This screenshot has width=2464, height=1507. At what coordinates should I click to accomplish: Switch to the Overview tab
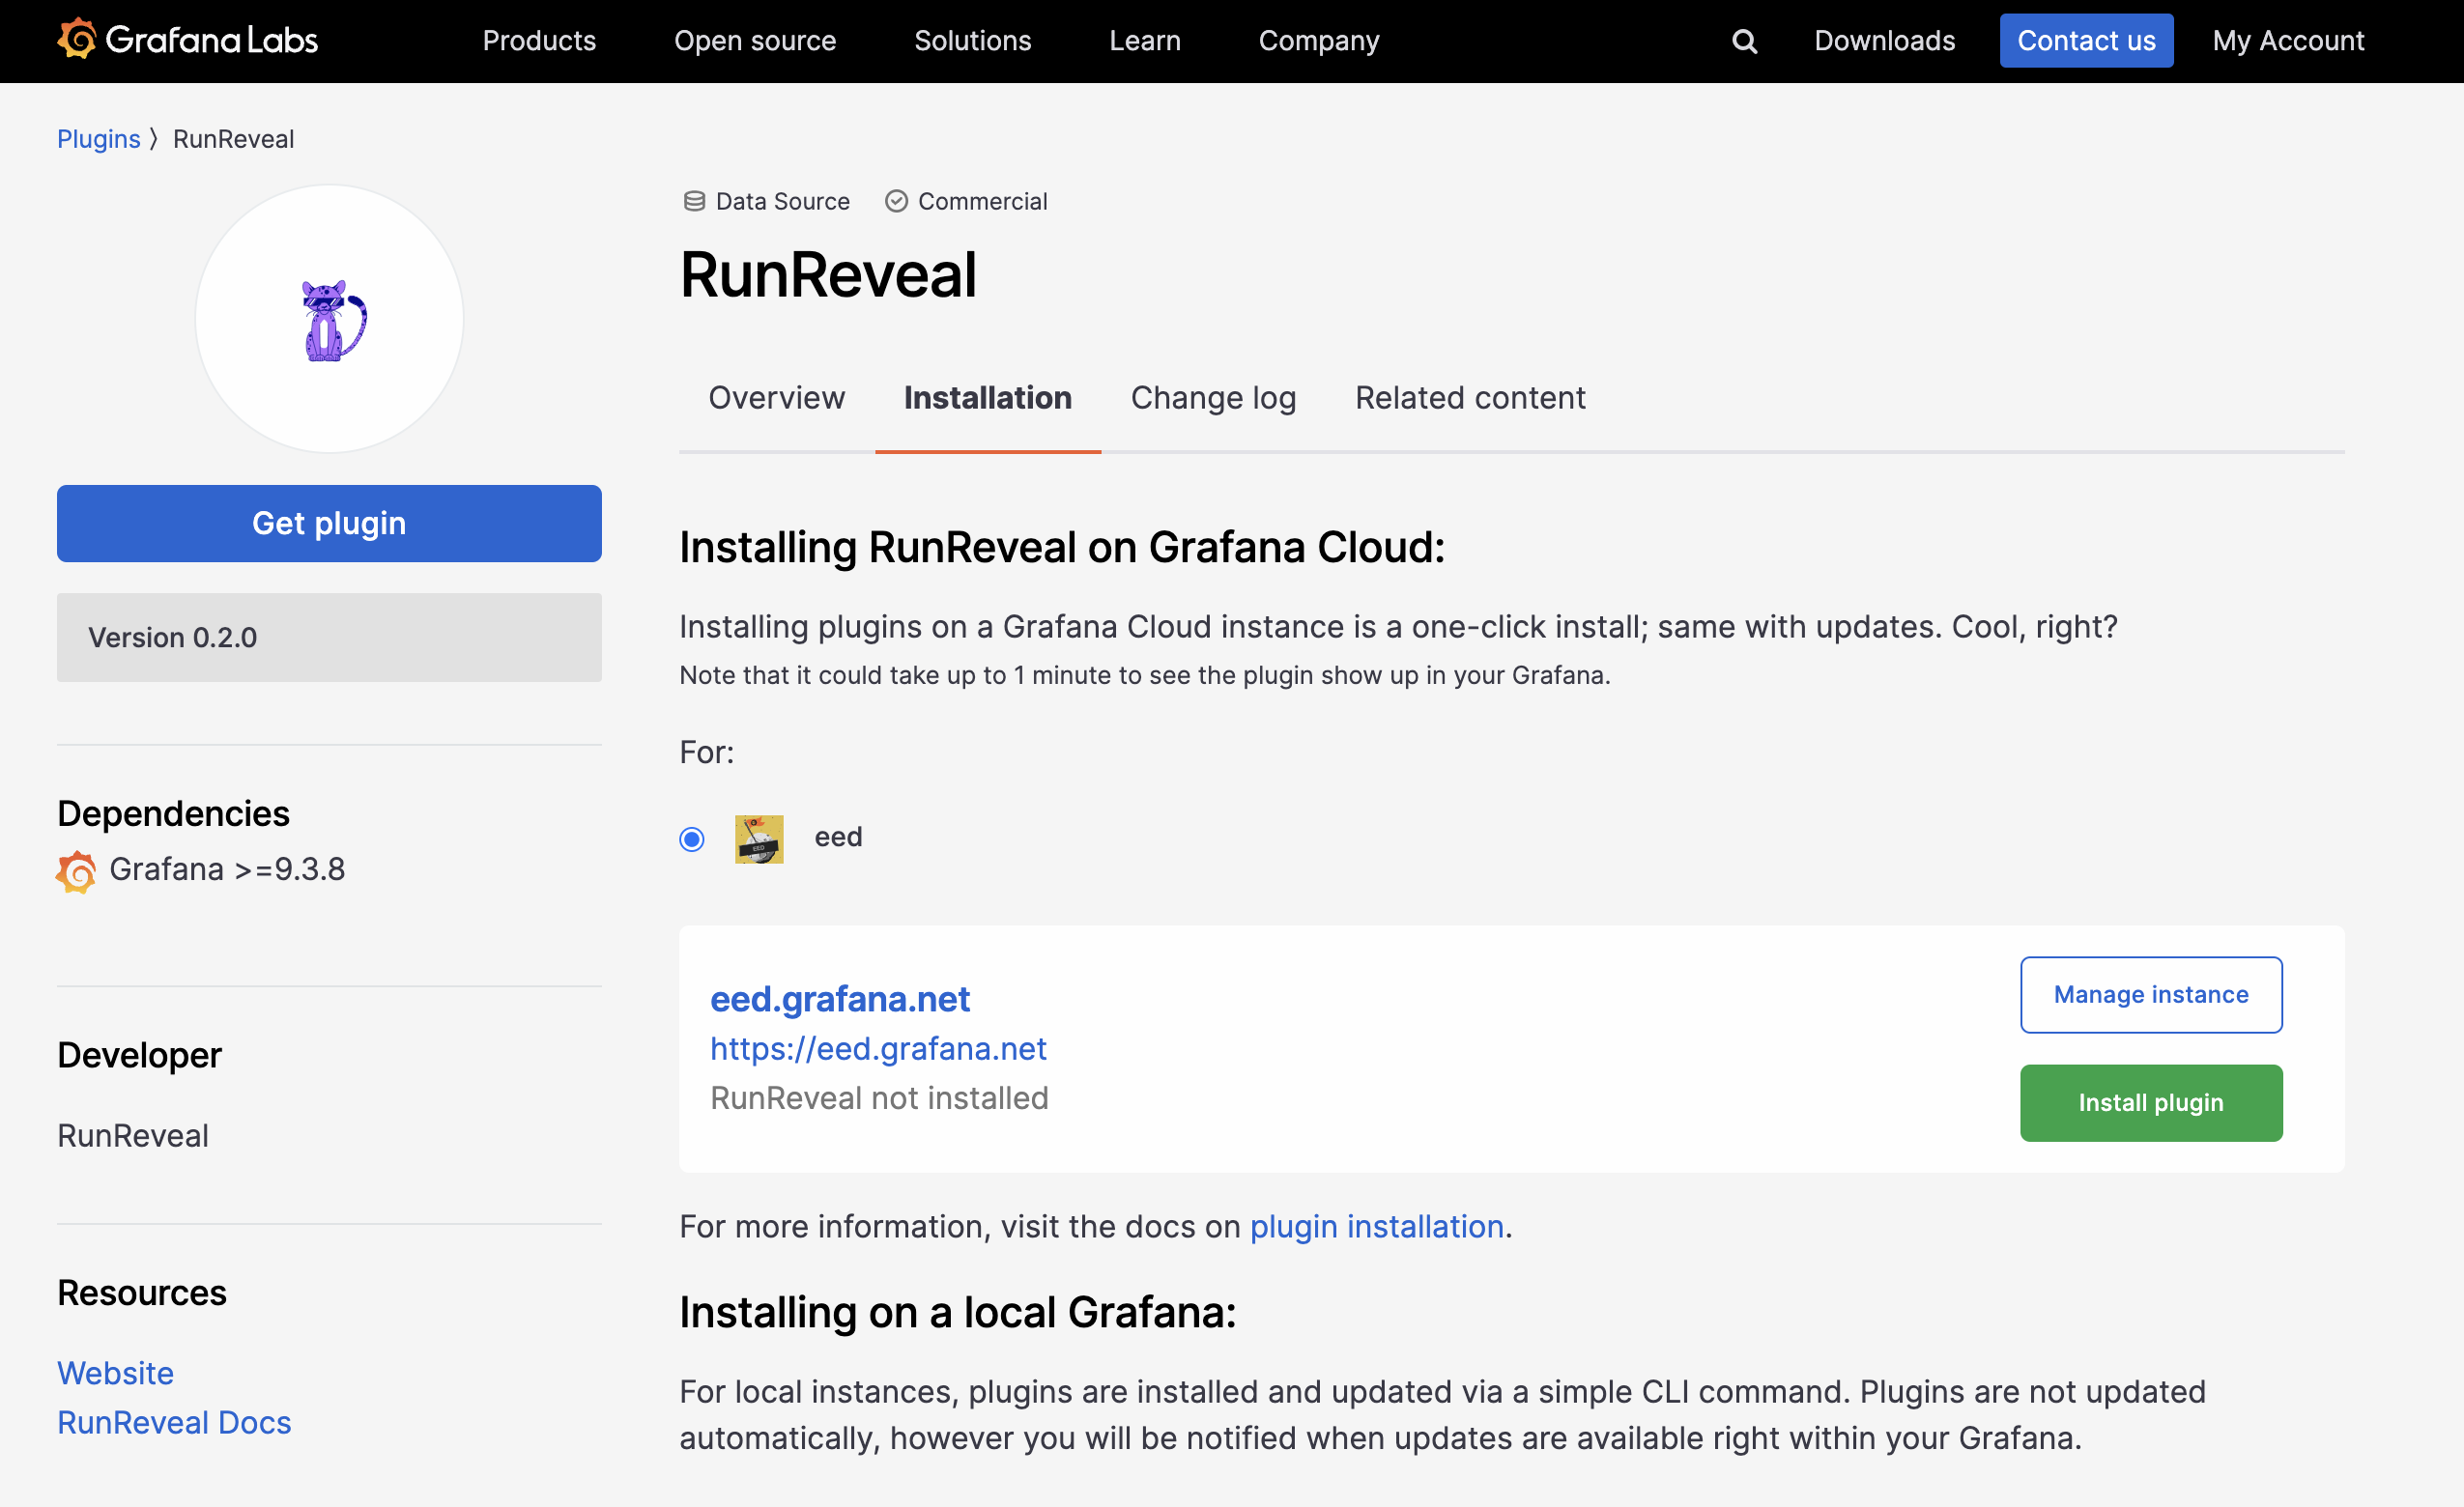point(776,398)
